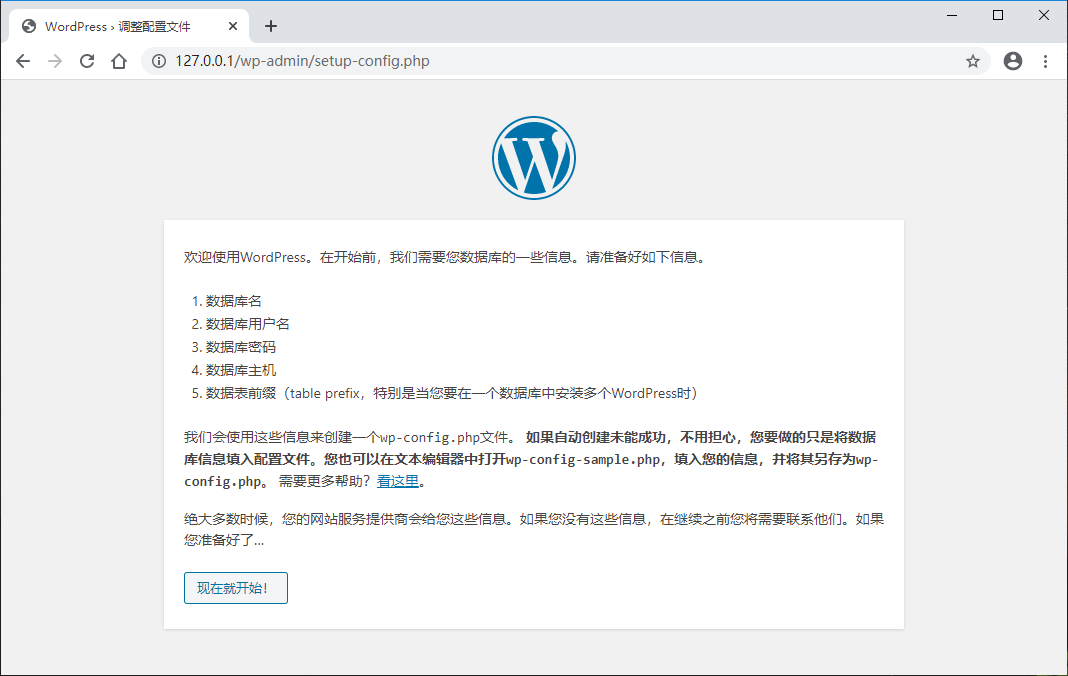
Task: Click the browser forward arrow
Action: 55,61
